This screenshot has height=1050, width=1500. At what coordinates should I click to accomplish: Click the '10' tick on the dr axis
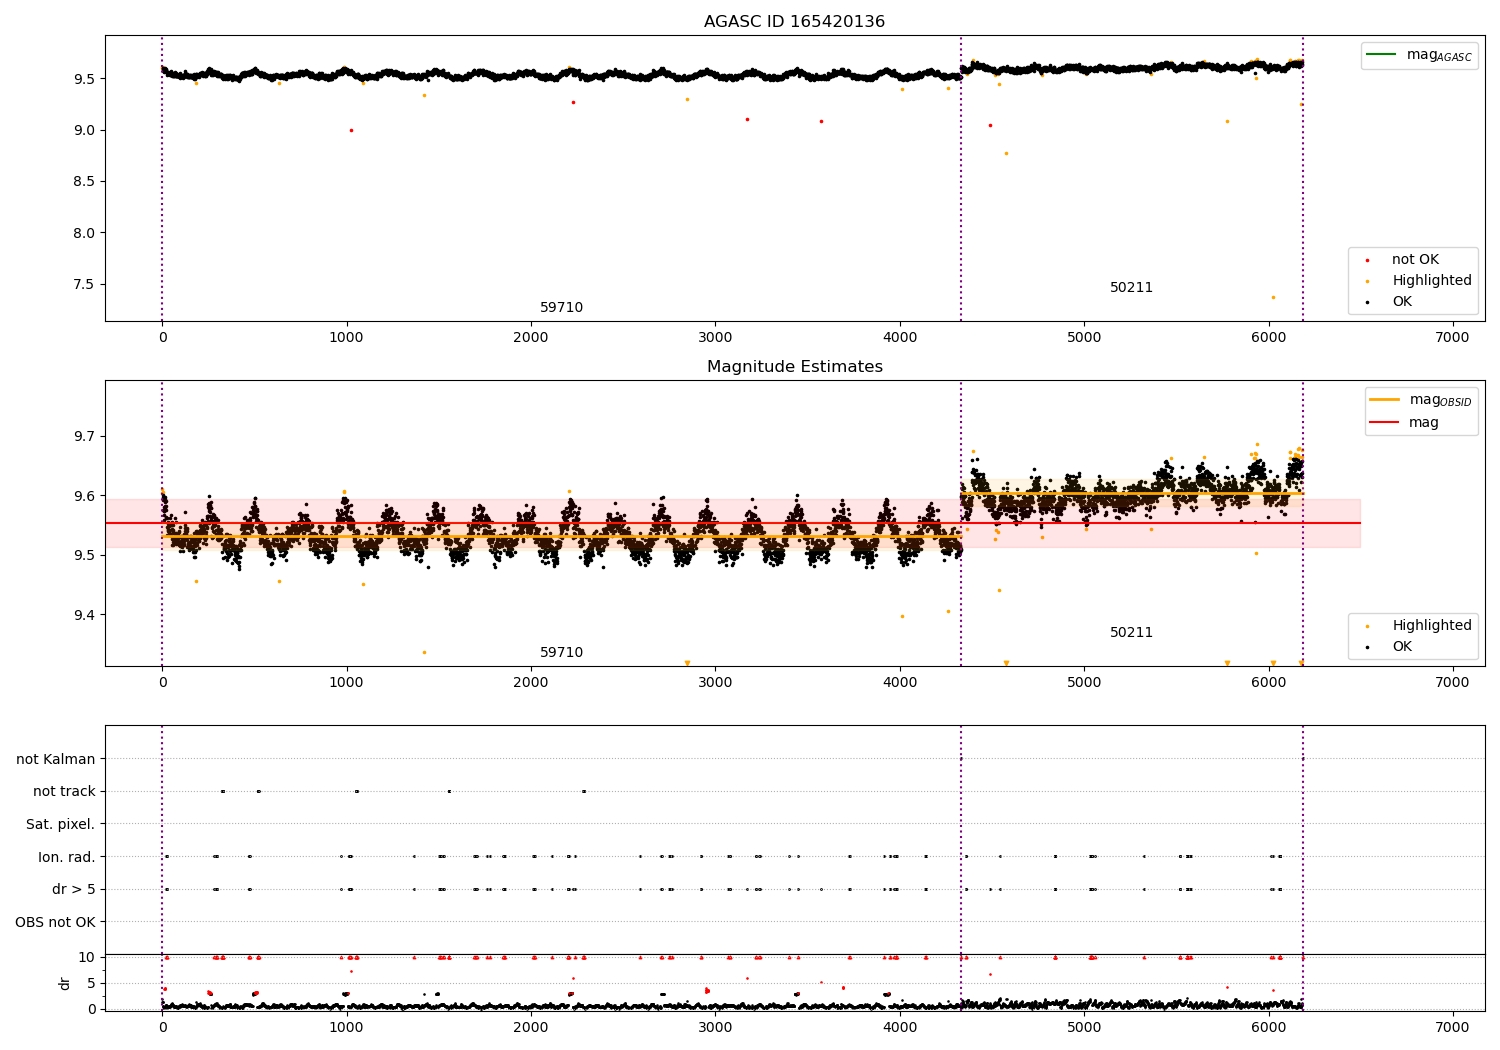point(87,958)
